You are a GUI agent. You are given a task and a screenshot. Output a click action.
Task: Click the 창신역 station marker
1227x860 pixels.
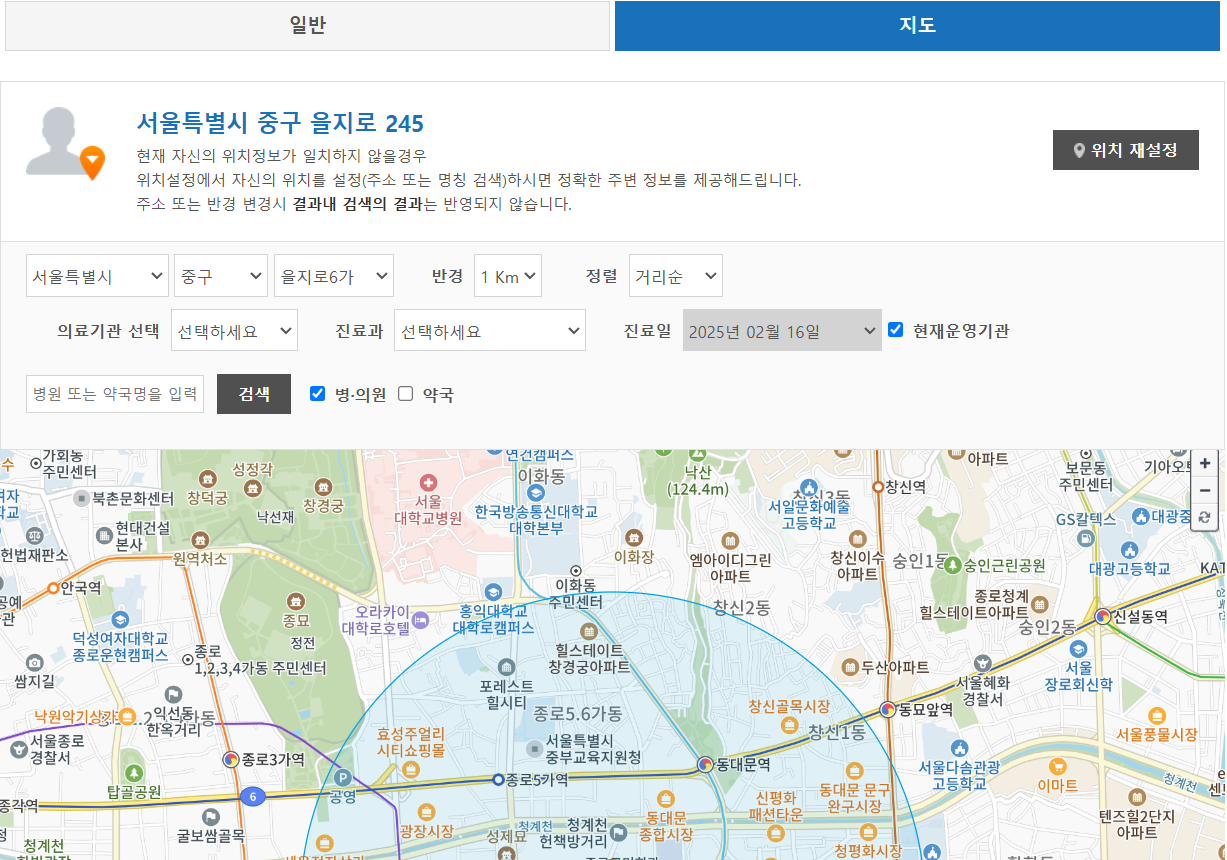click(878, 487)
